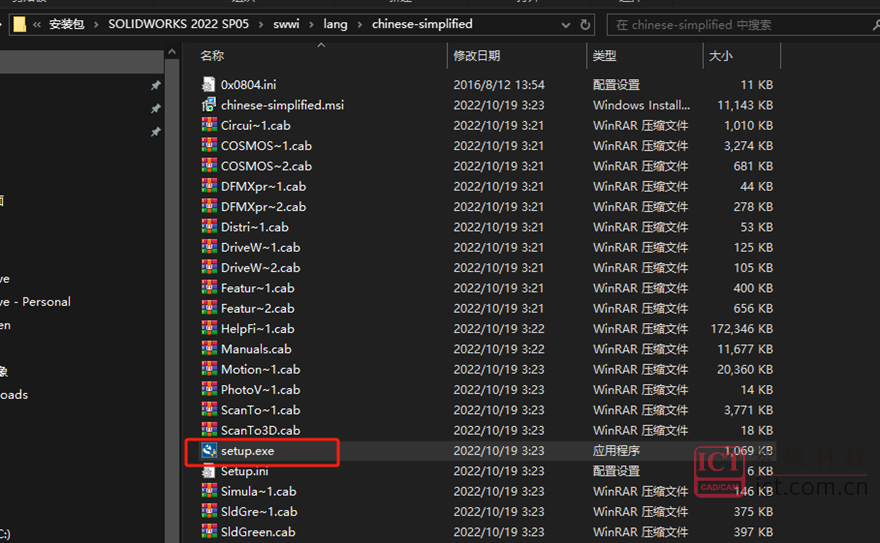This screenshot has height=543, width=880.
Task: Click the Windows Install... type cell
Action: (641, 105)
